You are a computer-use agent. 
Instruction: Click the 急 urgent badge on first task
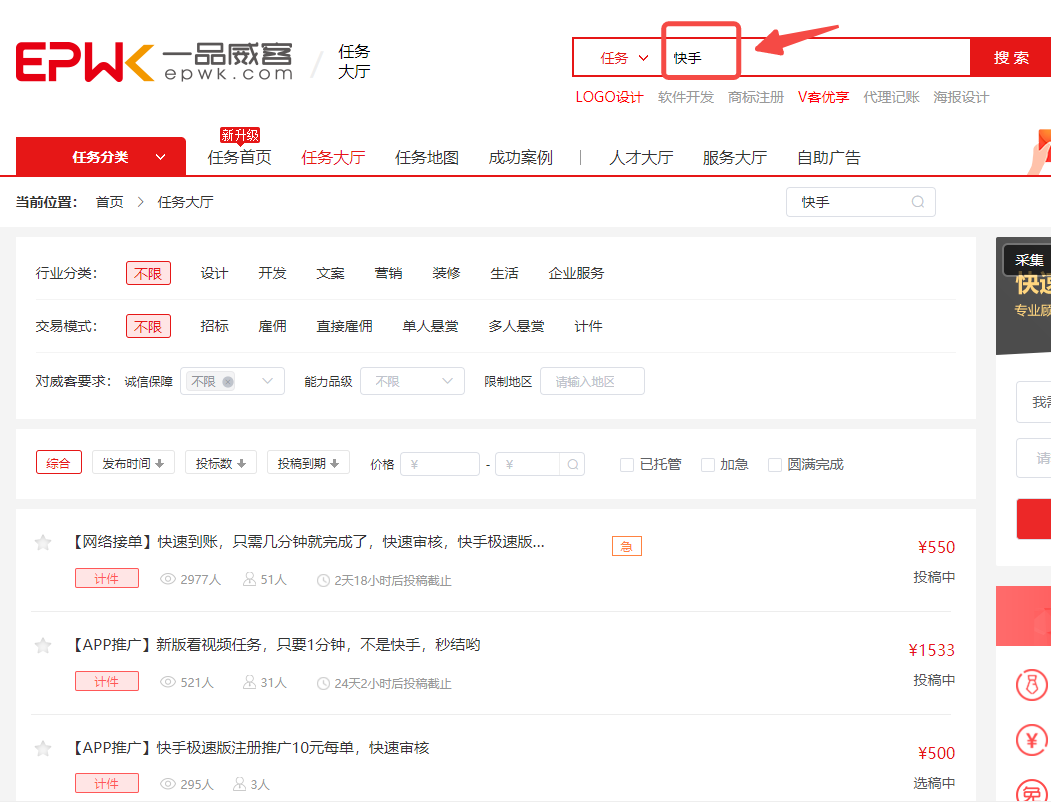[627, 546]
